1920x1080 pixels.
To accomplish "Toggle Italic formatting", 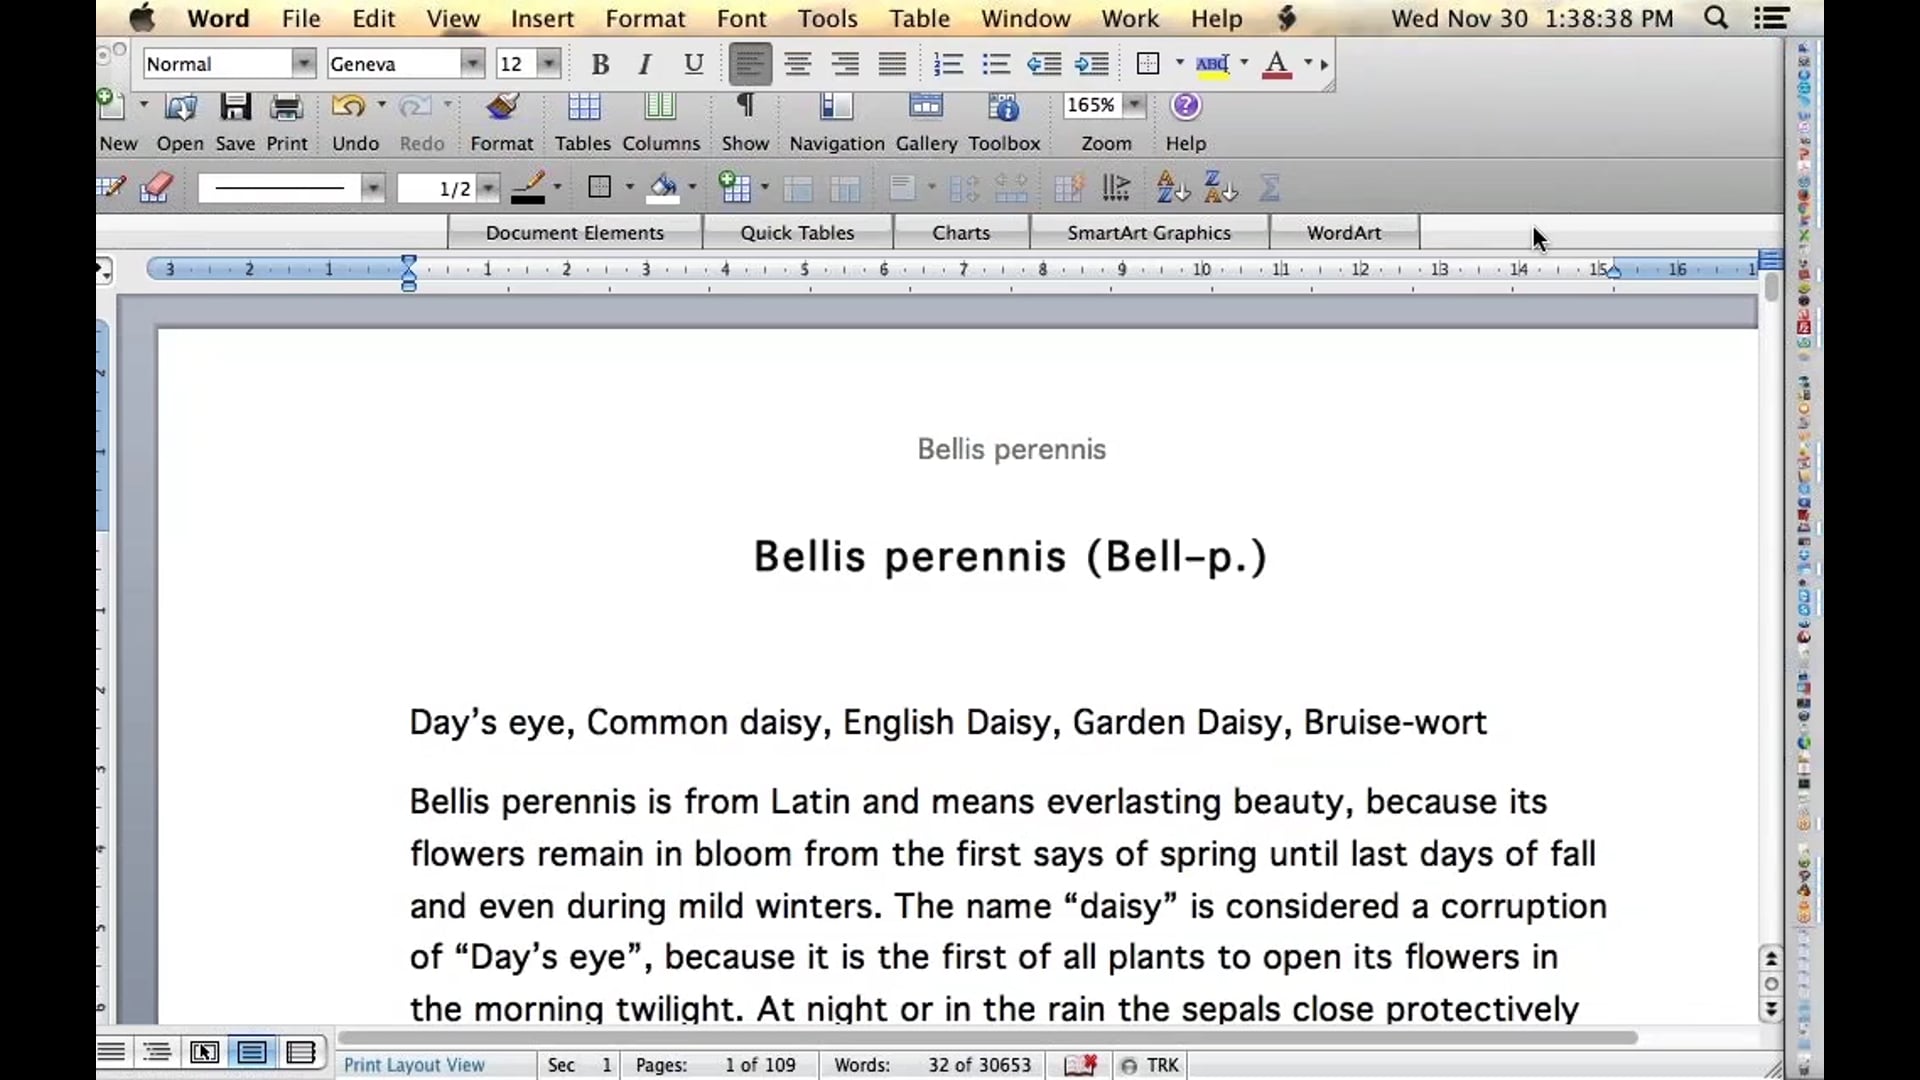I will [645, 64].
